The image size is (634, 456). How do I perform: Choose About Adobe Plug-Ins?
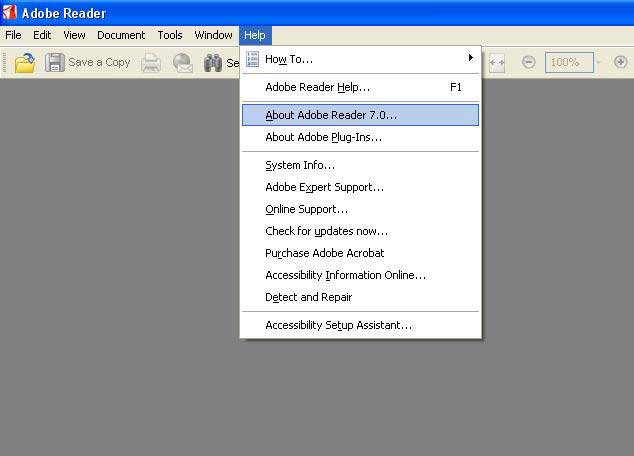pos(360,137)
